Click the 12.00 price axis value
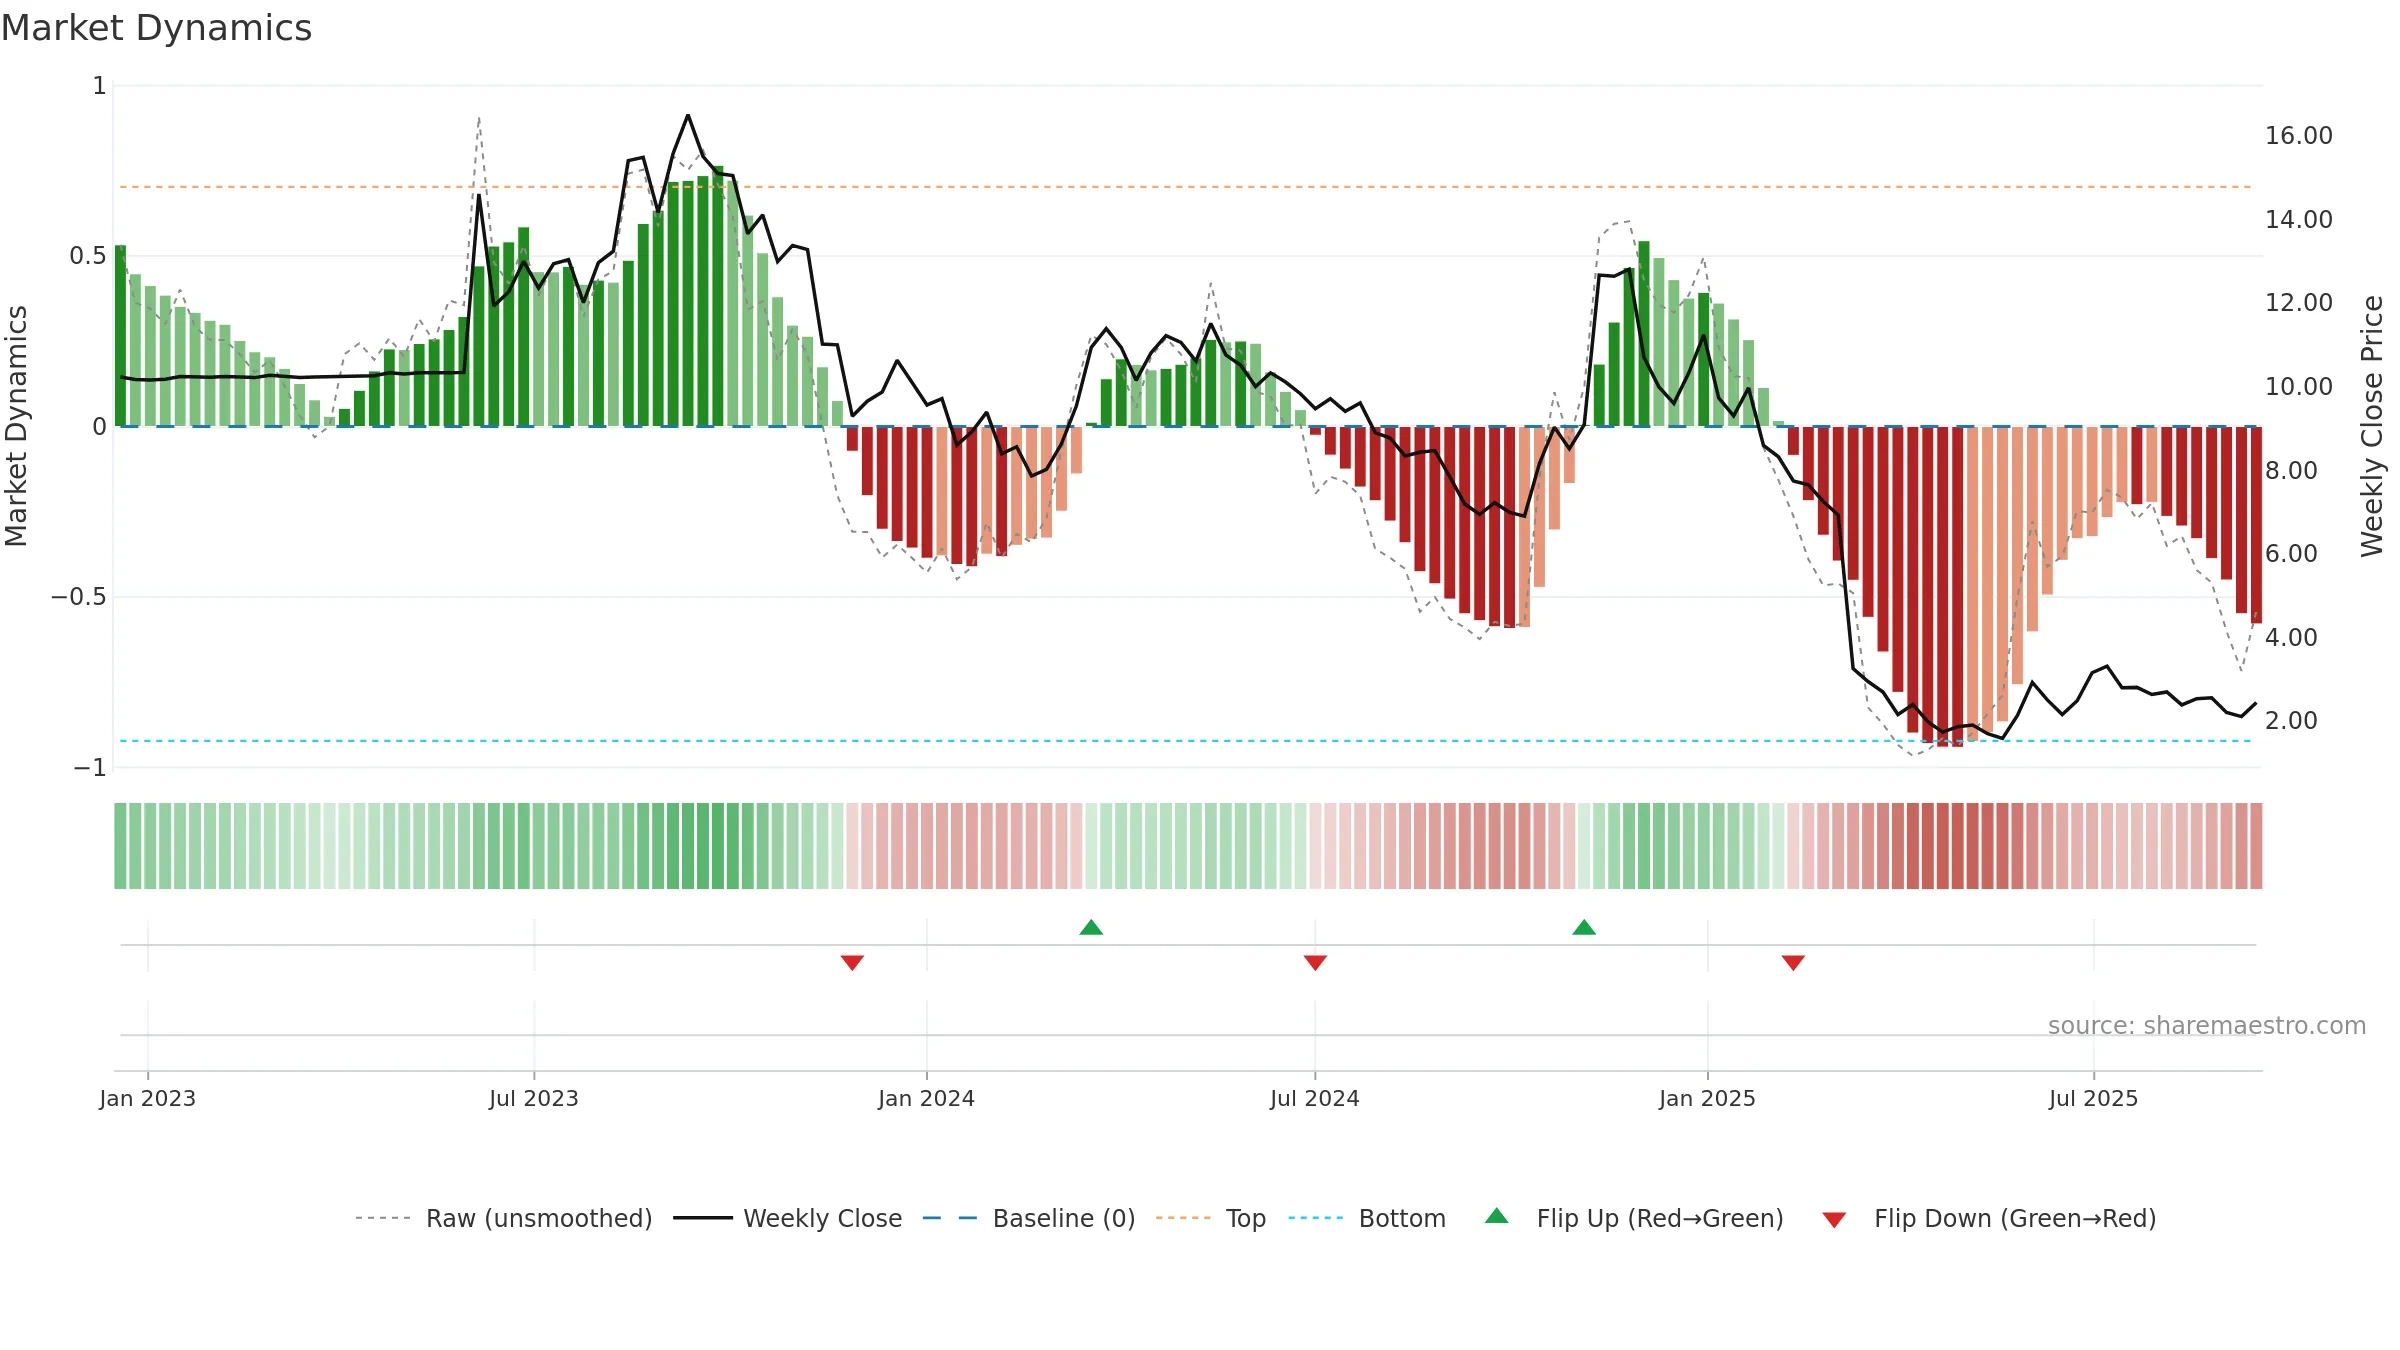The image size is (2400, 1350). click(2299, 303)
